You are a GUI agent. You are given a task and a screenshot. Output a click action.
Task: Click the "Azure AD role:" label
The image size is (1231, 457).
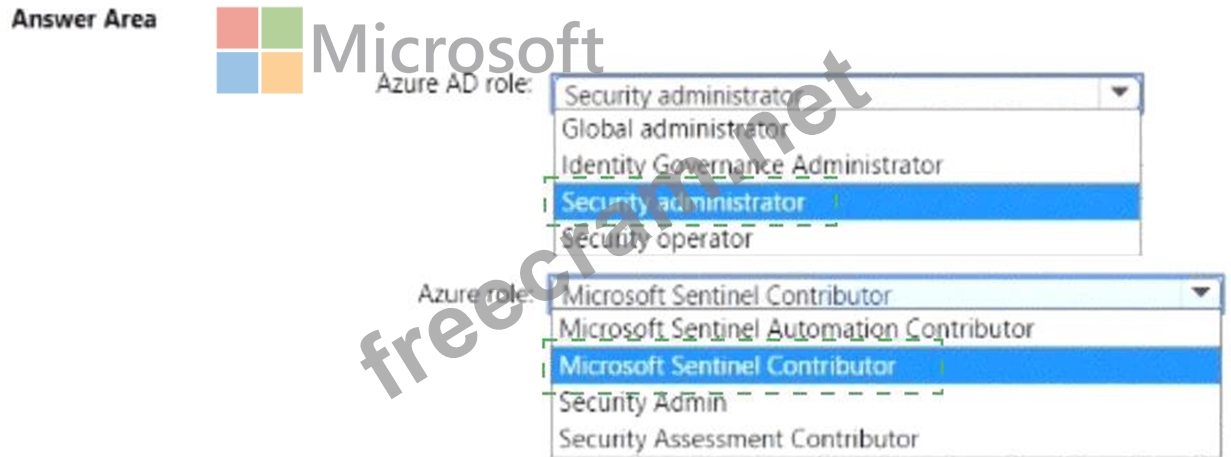pyautogui.click(x=453, y=84)
